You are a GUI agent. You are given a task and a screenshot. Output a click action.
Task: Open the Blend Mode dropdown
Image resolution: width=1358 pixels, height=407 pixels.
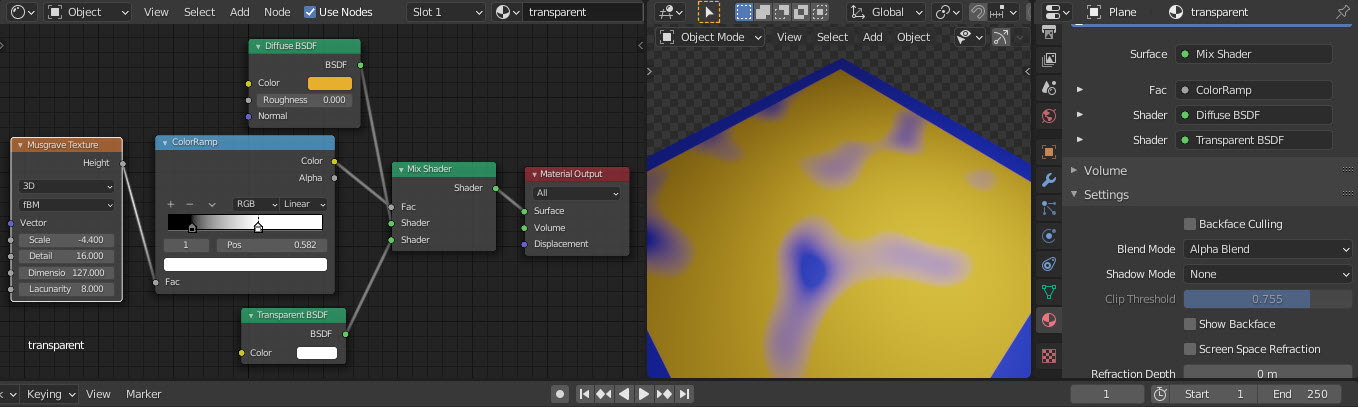(x=1267, y=249)
